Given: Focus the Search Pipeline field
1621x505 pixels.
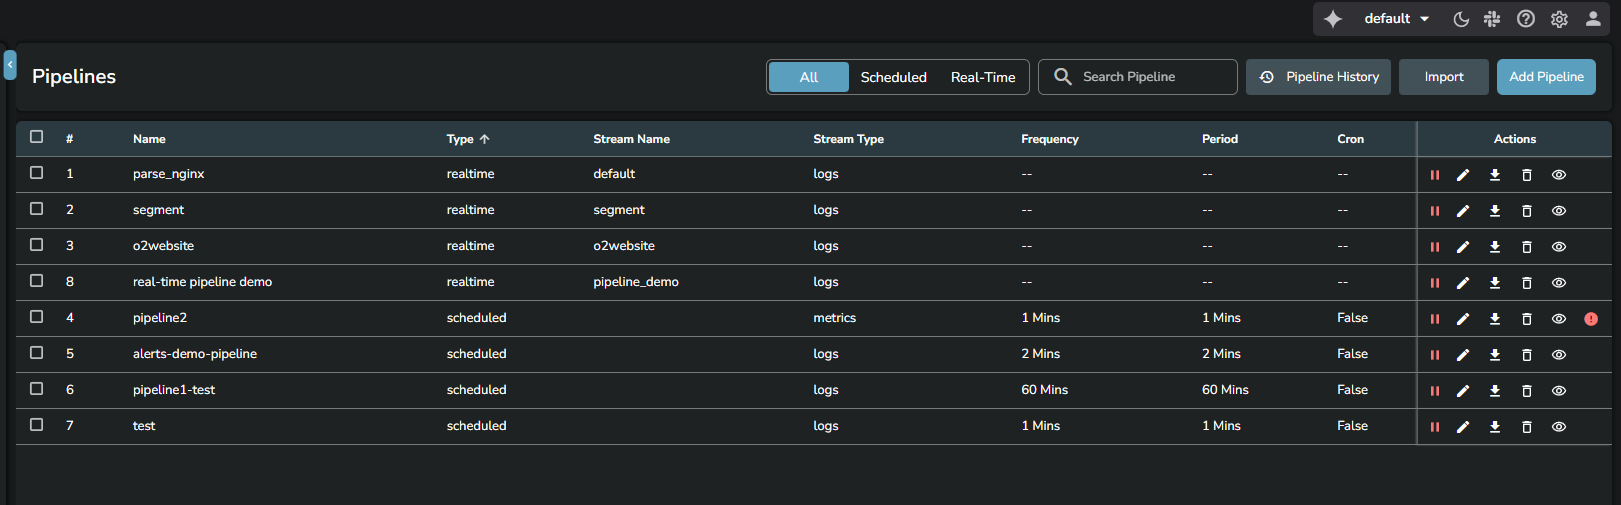Looking at the screenshot, I should (x=1150, y=77).
